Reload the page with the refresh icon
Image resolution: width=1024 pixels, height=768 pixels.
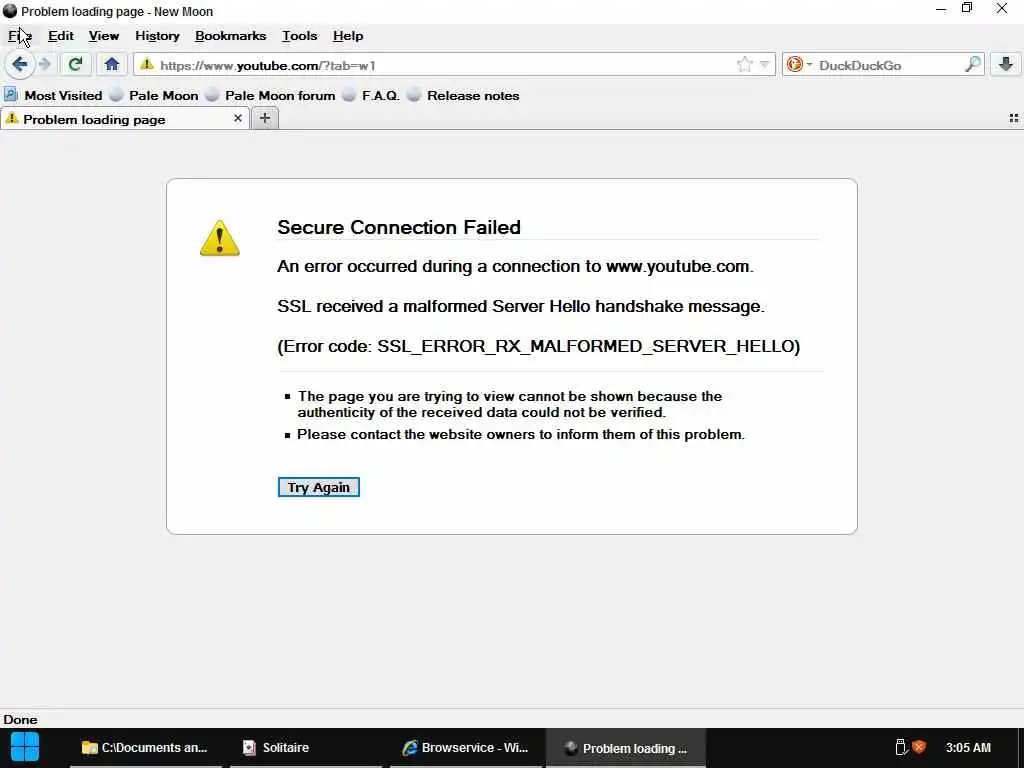(75, 64)
